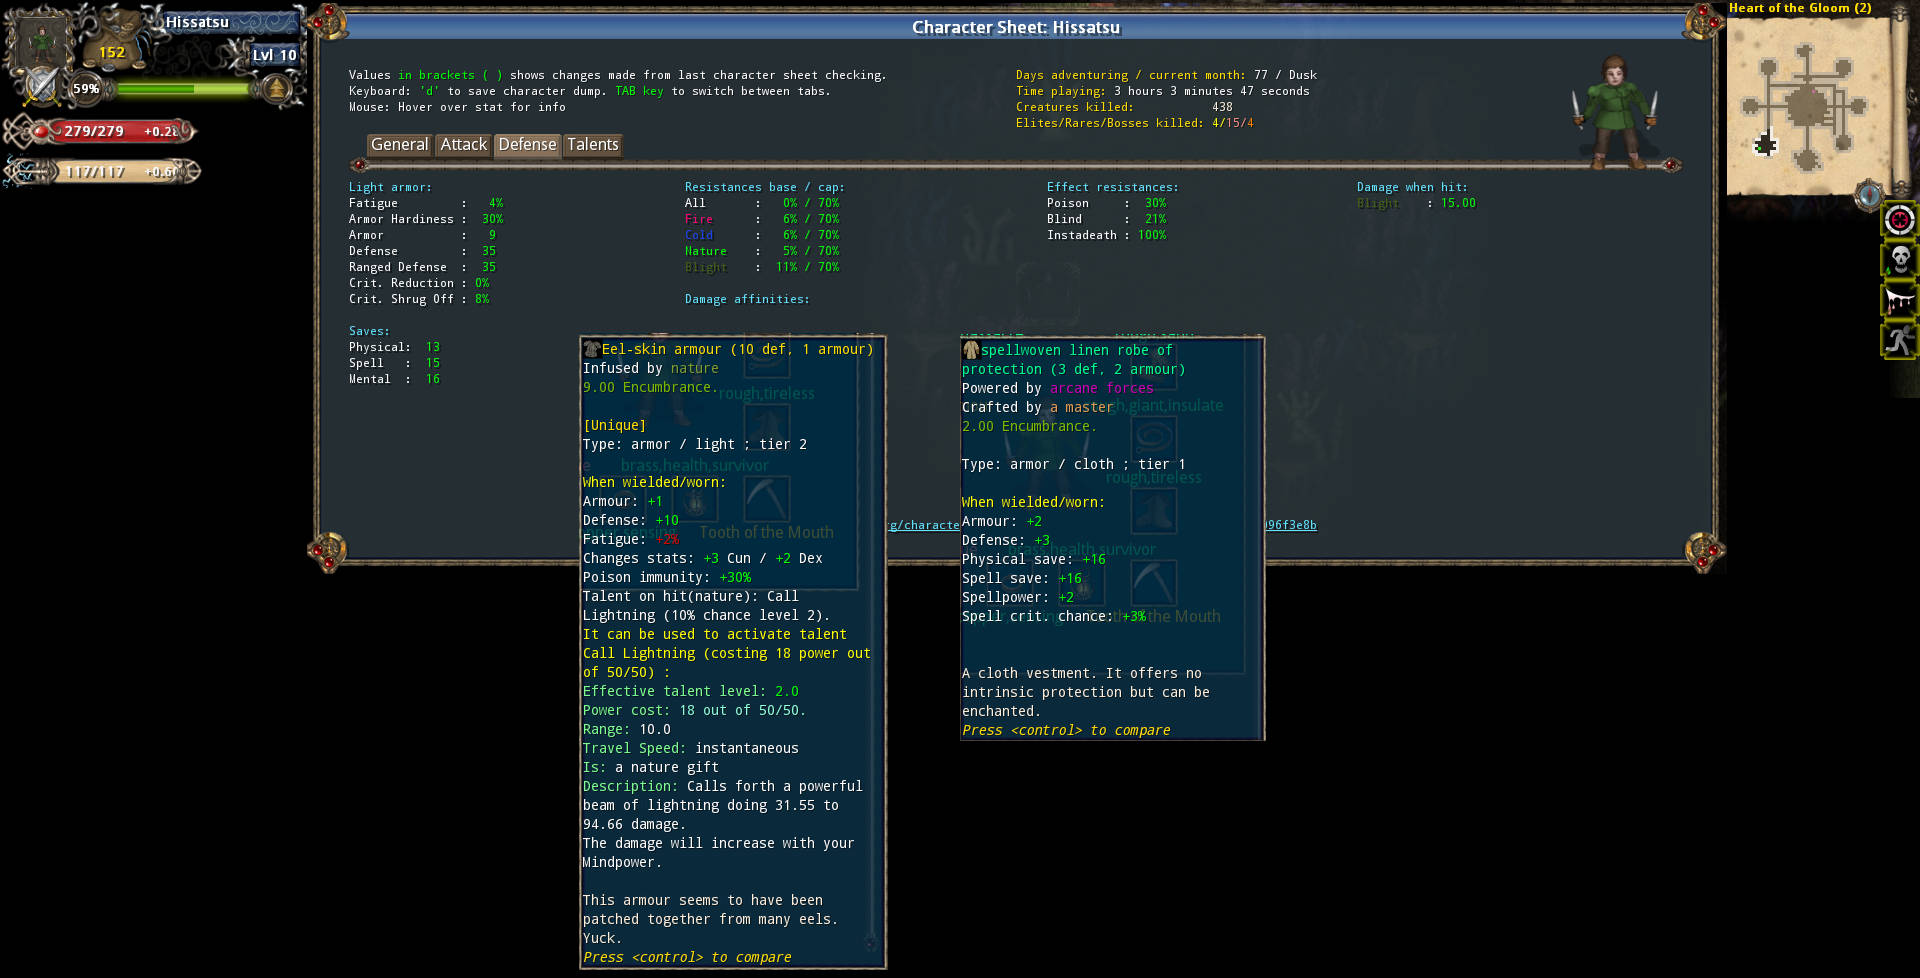Screen dimensions: 1920x978
Task: Click the Cold resistance row
Action: coord(762,235)
